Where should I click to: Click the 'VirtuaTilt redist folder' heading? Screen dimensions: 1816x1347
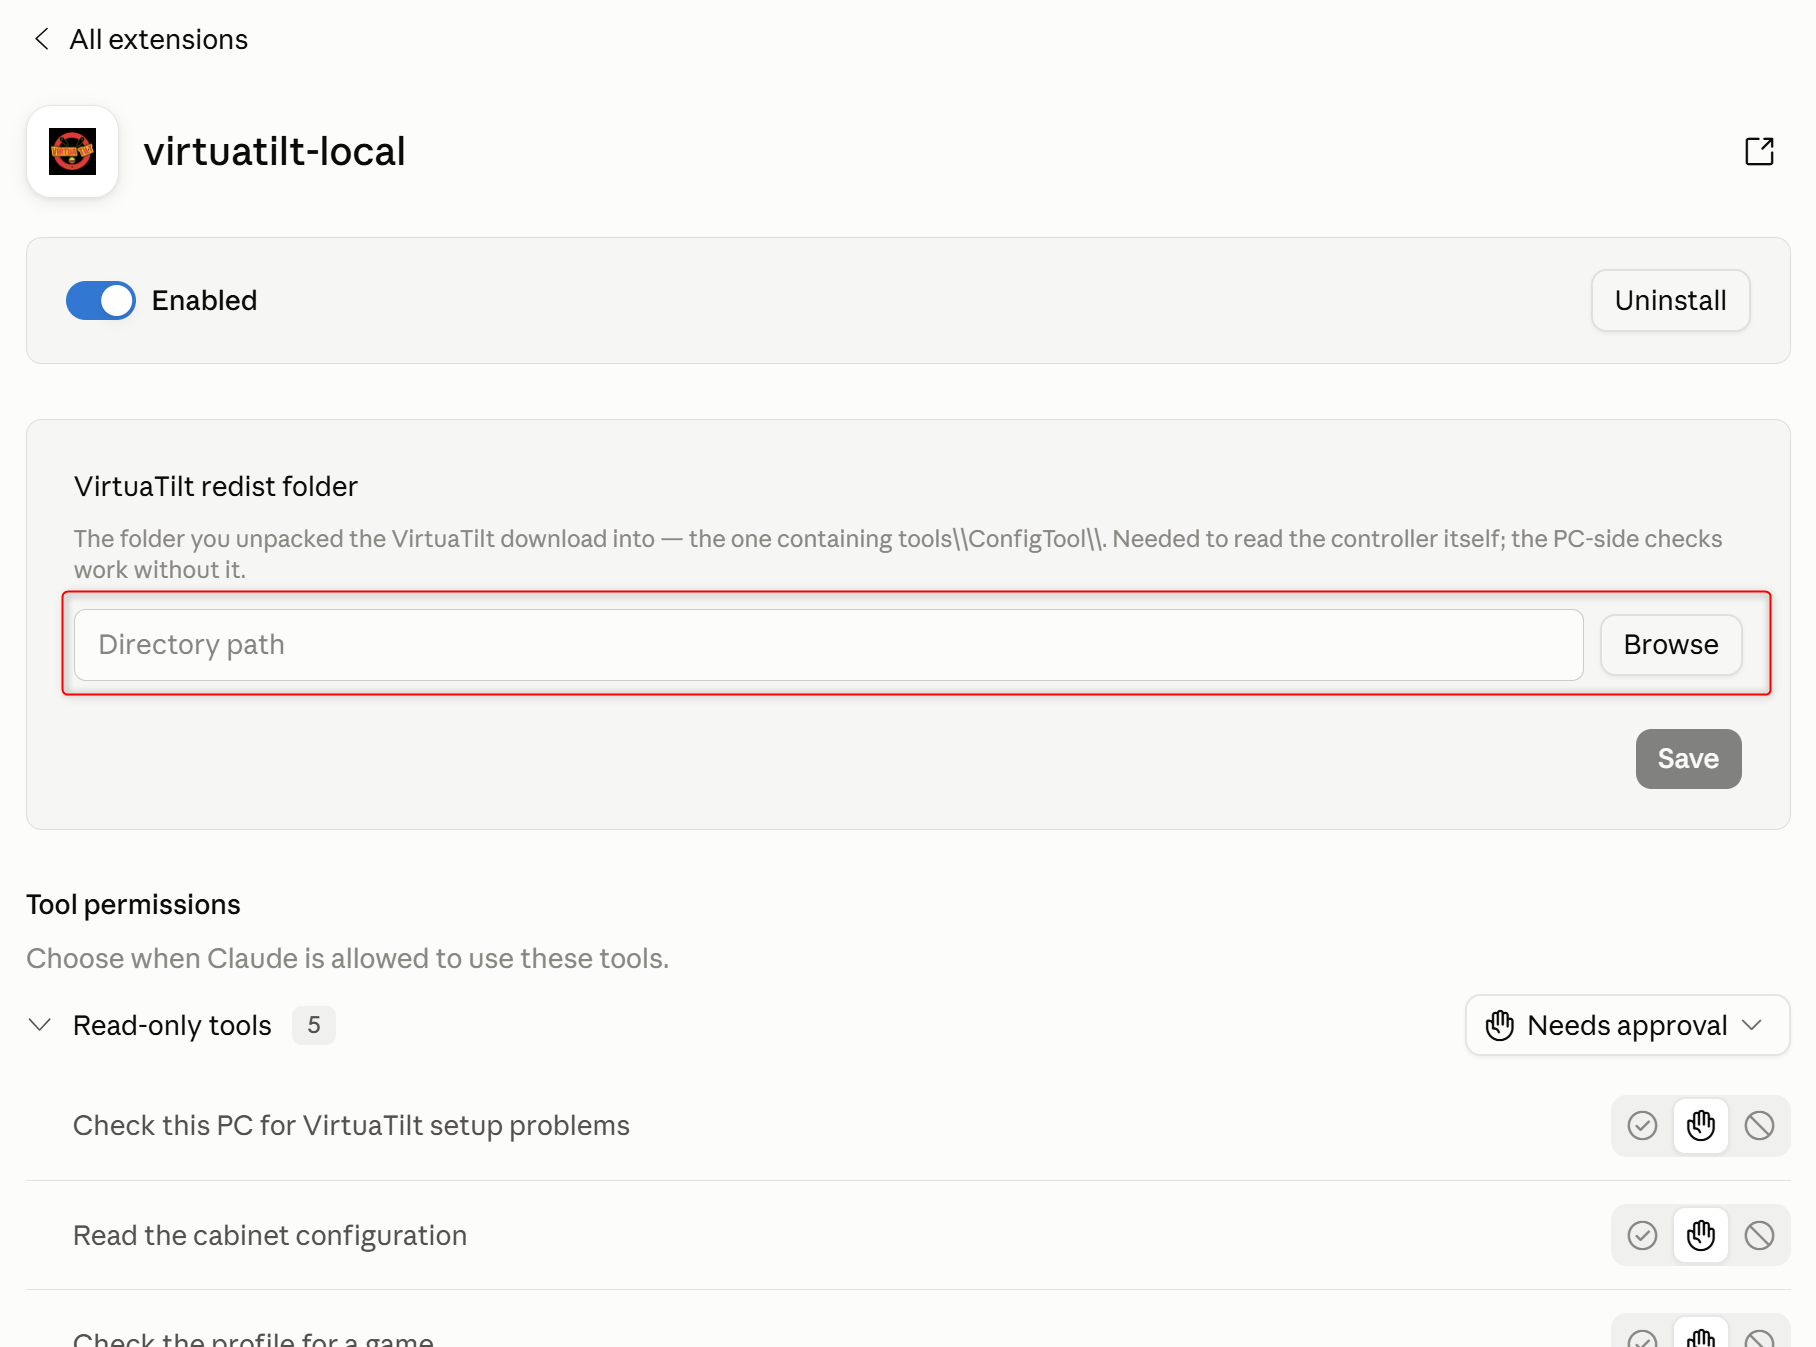coord(215,487)
